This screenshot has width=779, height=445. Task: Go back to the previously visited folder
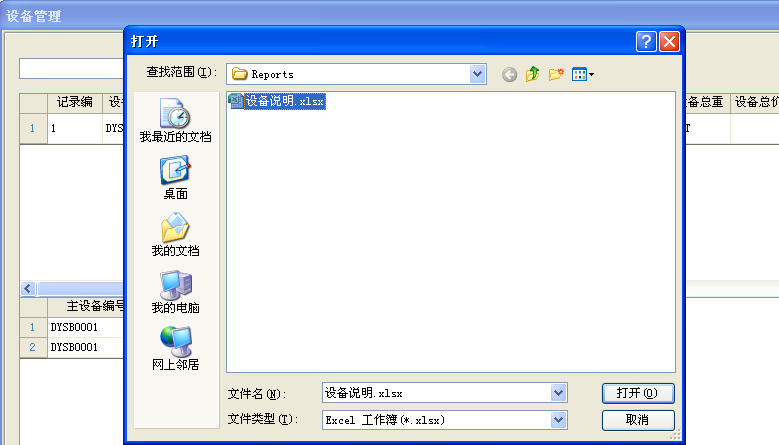pyautogui.click(x=510, y=74)
